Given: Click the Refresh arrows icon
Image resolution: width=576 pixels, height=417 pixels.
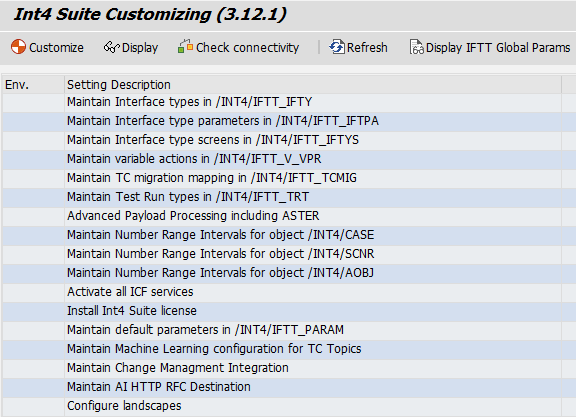Looking at the screenshot, I should click(337, 47).
